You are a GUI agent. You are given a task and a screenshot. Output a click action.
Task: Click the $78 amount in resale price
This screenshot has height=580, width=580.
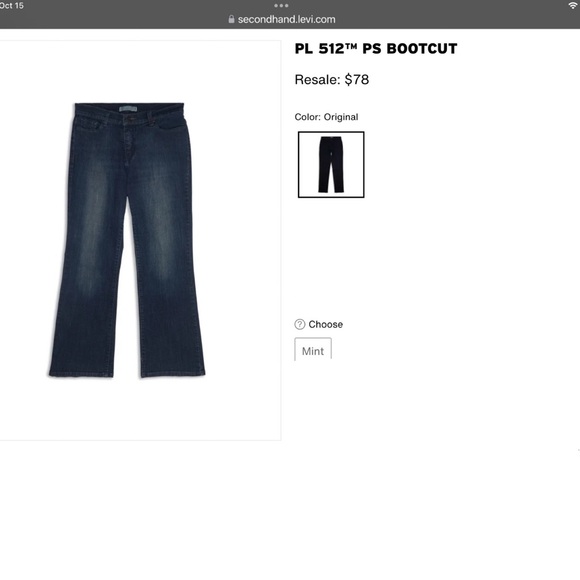tap(357, 80)
